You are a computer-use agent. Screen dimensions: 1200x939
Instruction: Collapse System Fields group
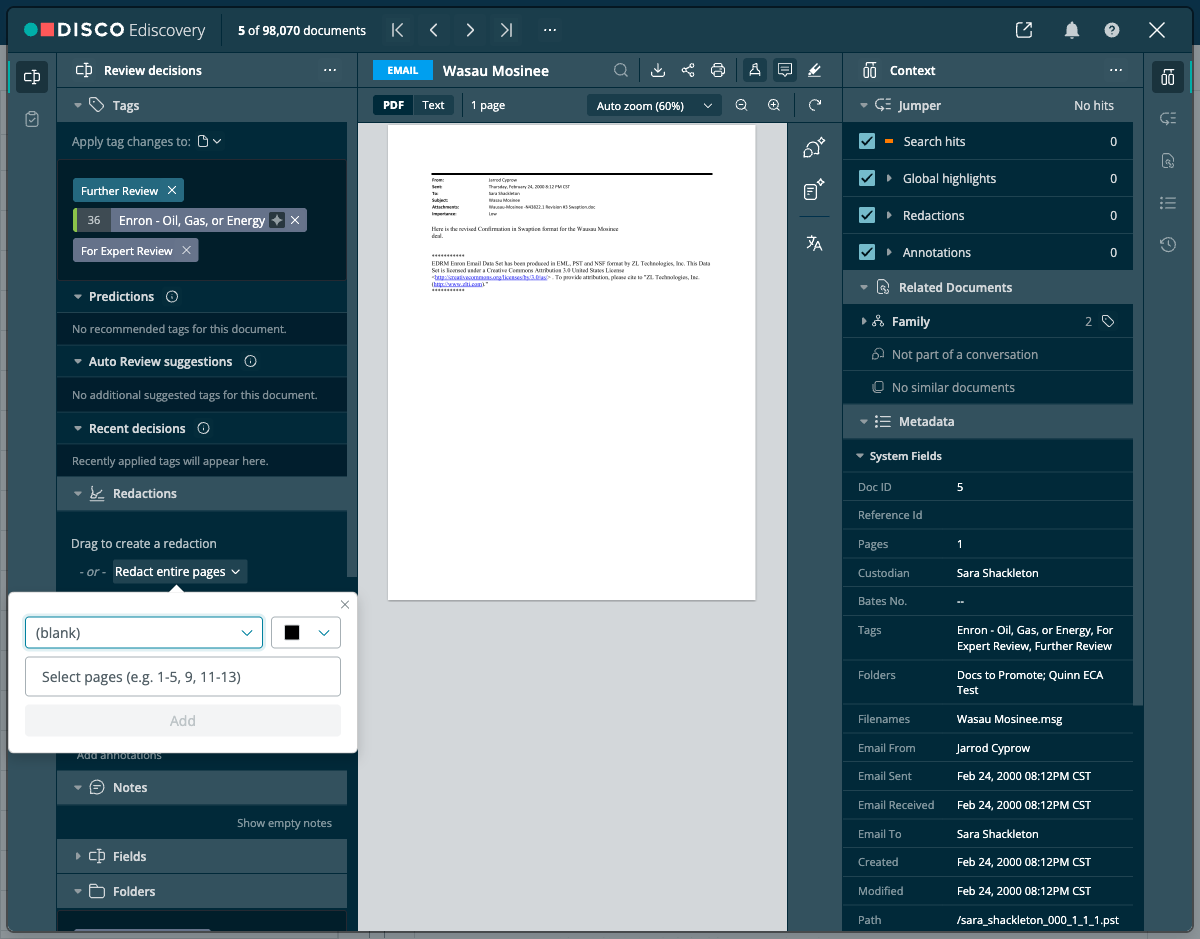point(859,456)
